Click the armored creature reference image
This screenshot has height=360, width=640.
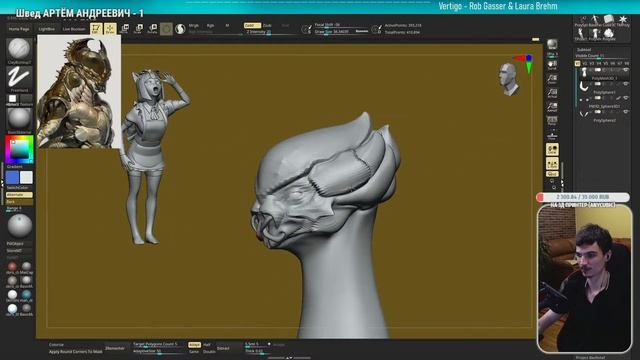pyautogui.click(x=79, y=91)
